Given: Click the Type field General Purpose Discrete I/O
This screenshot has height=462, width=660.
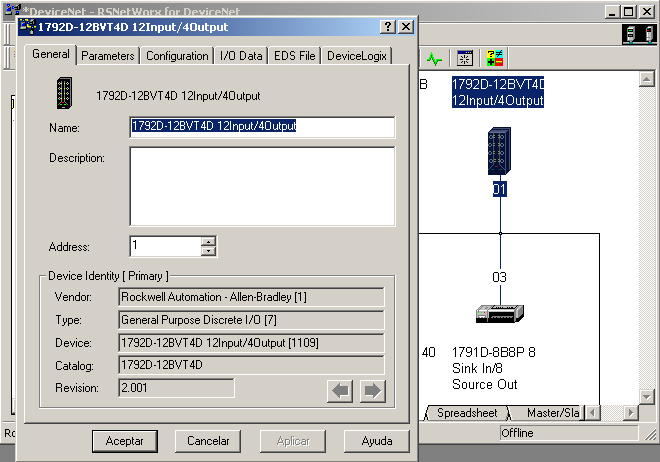Looking at the screenshot, I should click(251, 320).
